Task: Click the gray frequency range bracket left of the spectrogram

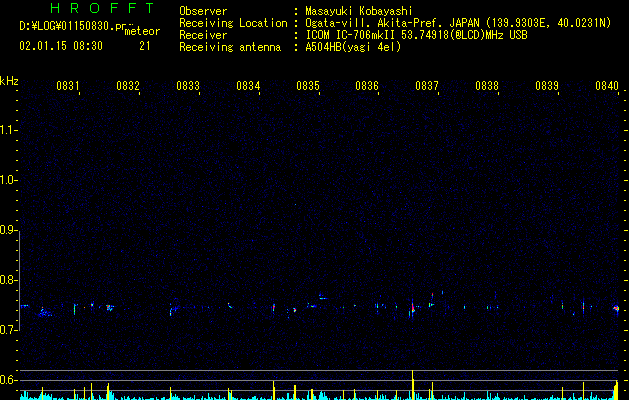Action: [20, 280]
